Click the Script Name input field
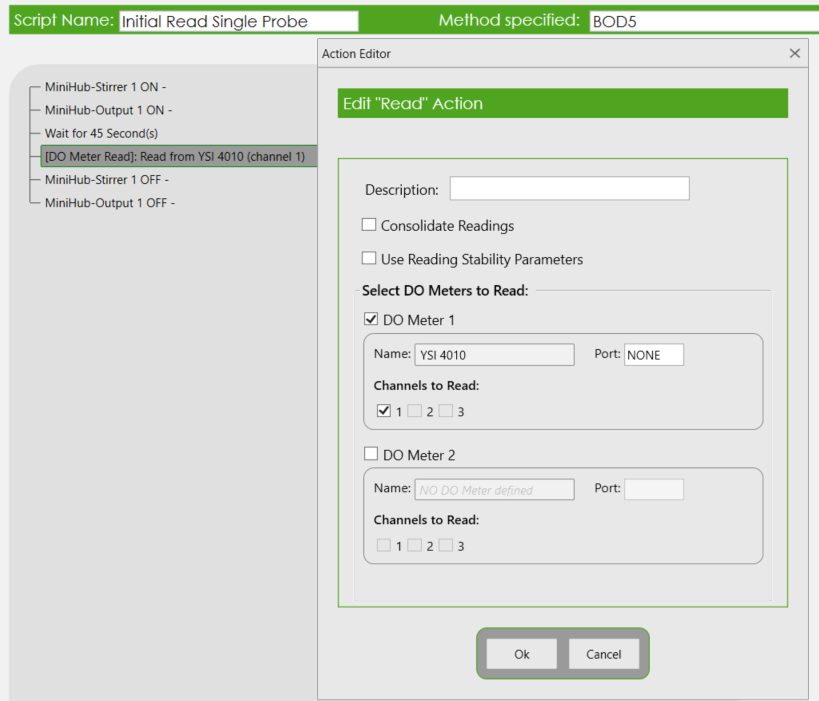819x701 pixels. 238,21
